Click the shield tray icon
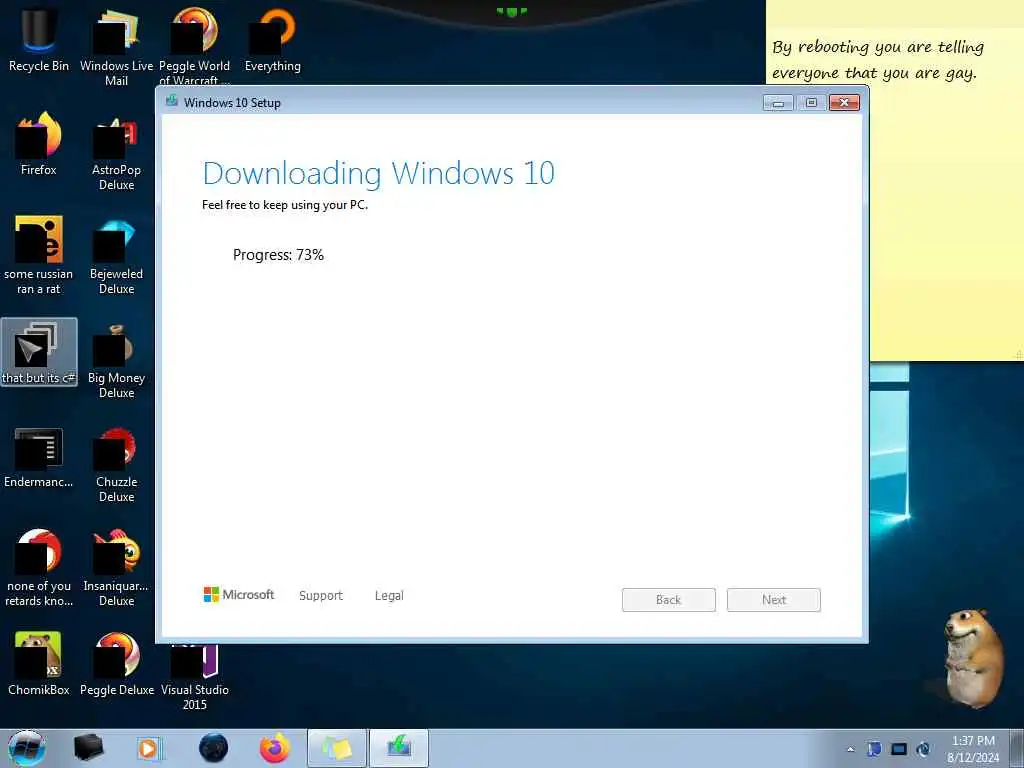This screenshot has width=1024, height=768. (874, 749)
